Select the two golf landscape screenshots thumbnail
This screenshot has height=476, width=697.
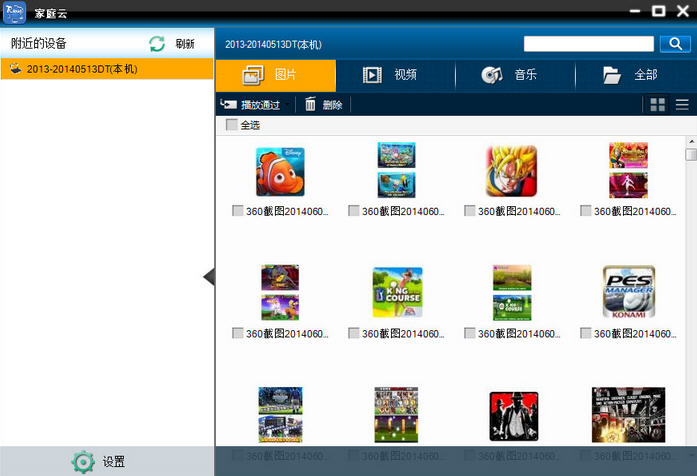(x=512, y=292)
